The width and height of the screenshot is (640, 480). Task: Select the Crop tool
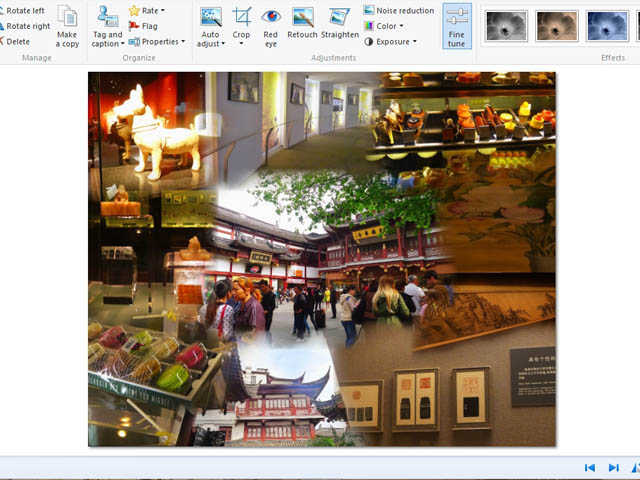coord(241,21)
